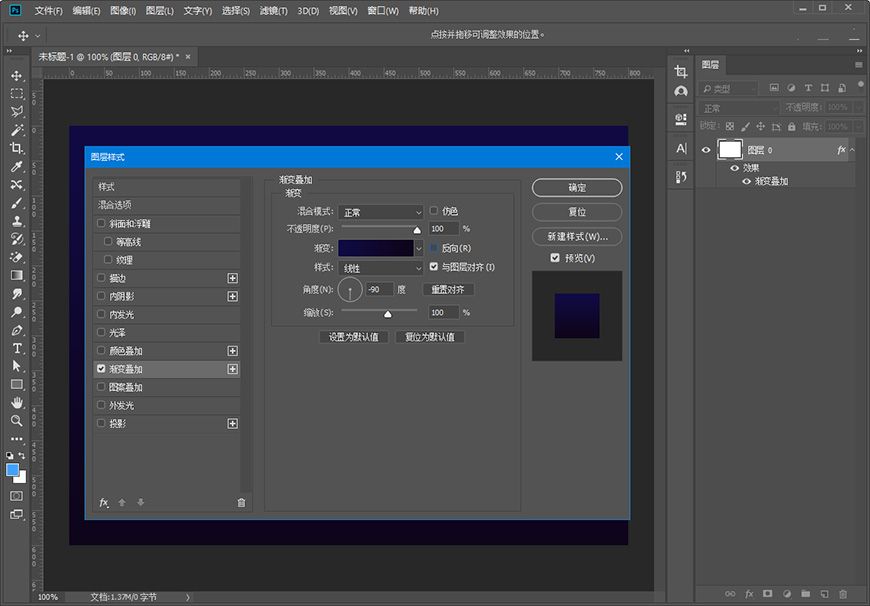Enable the 描边 checkbox
Image resolution: width=870 pixels, height=606 pixels.
point(101,277)
